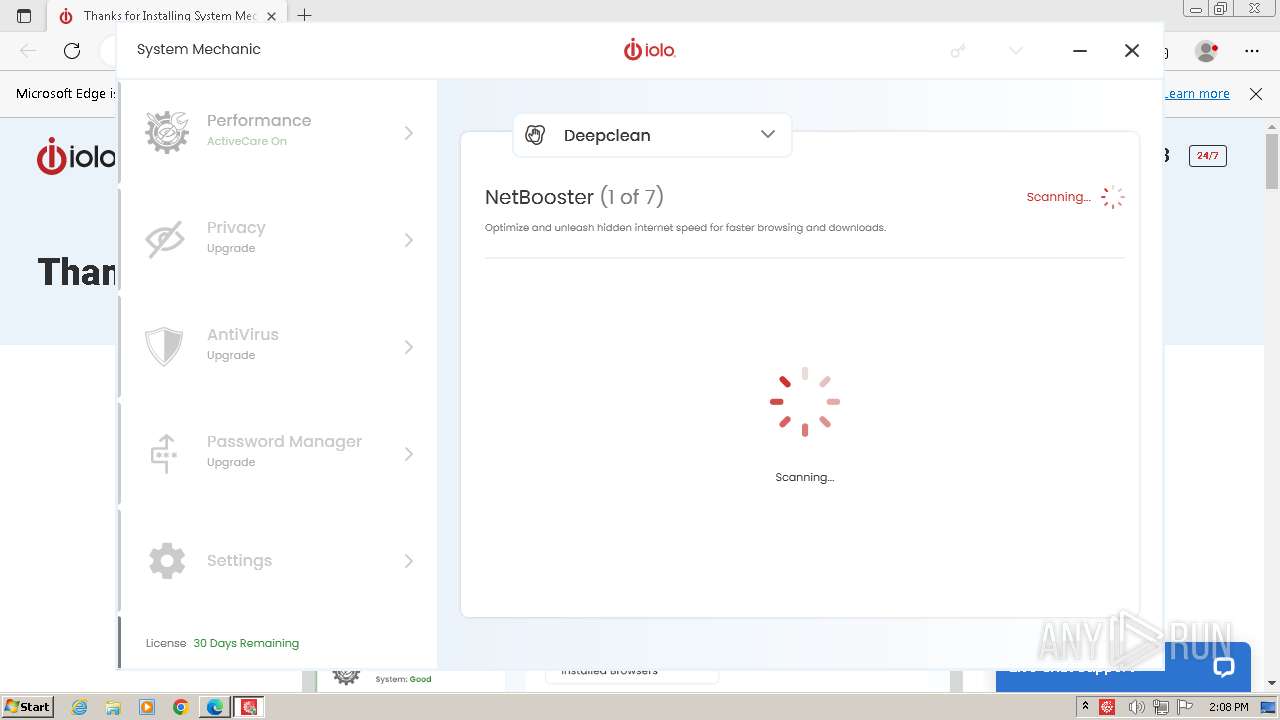Expand the Deepclean dropdown
Screen dimensions: 1280x720
(x=768, y=134)
